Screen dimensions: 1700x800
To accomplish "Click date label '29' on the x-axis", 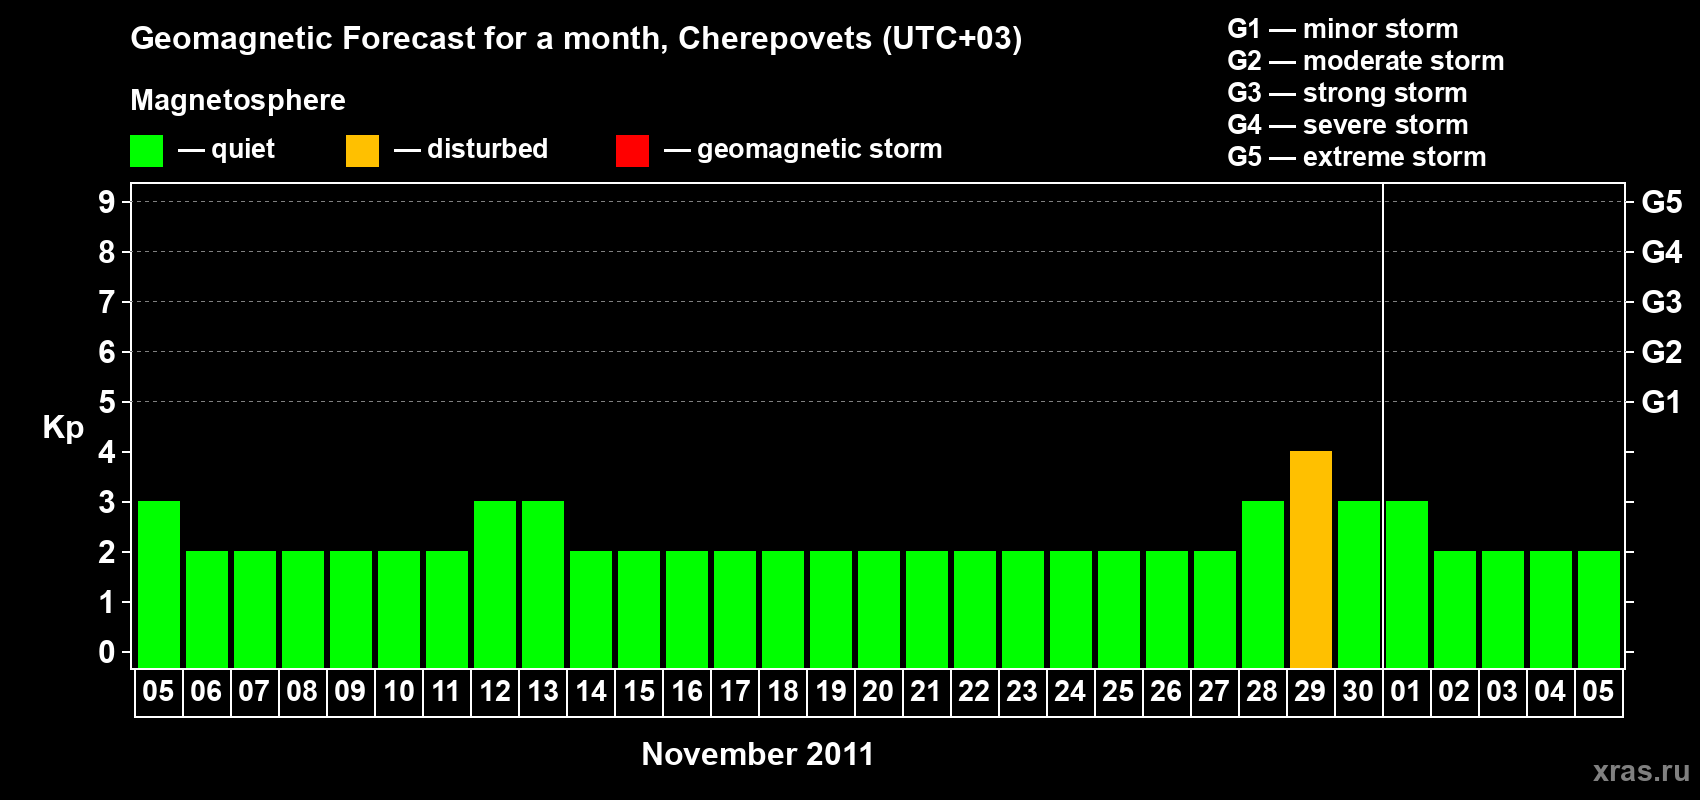I will click(x=1310, y=692).
